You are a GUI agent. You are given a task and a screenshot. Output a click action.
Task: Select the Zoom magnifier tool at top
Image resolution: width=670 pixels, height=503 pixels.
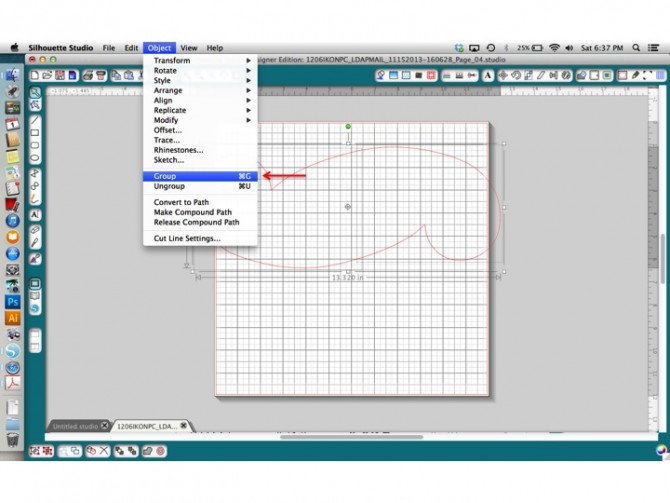pos(35,92)
